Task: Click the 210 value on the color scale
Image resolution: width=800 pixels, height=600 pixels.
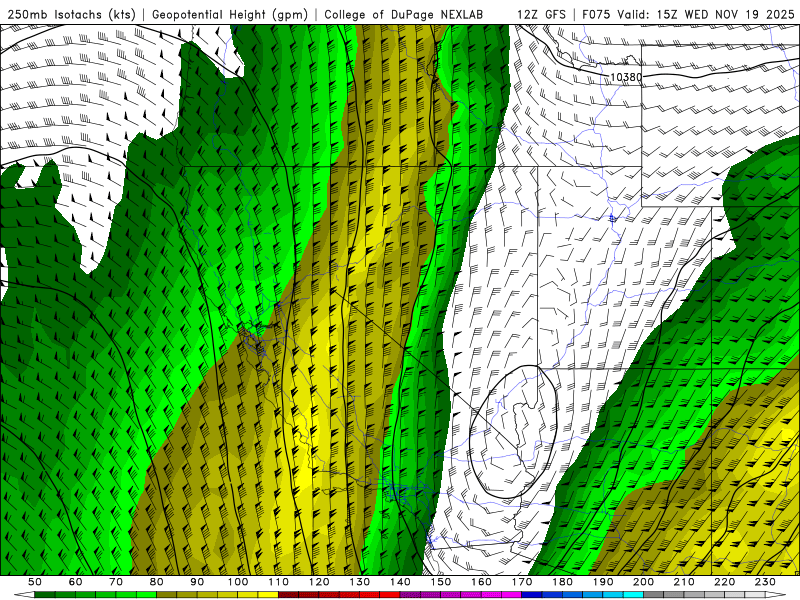Action: (x=685, y=582)
